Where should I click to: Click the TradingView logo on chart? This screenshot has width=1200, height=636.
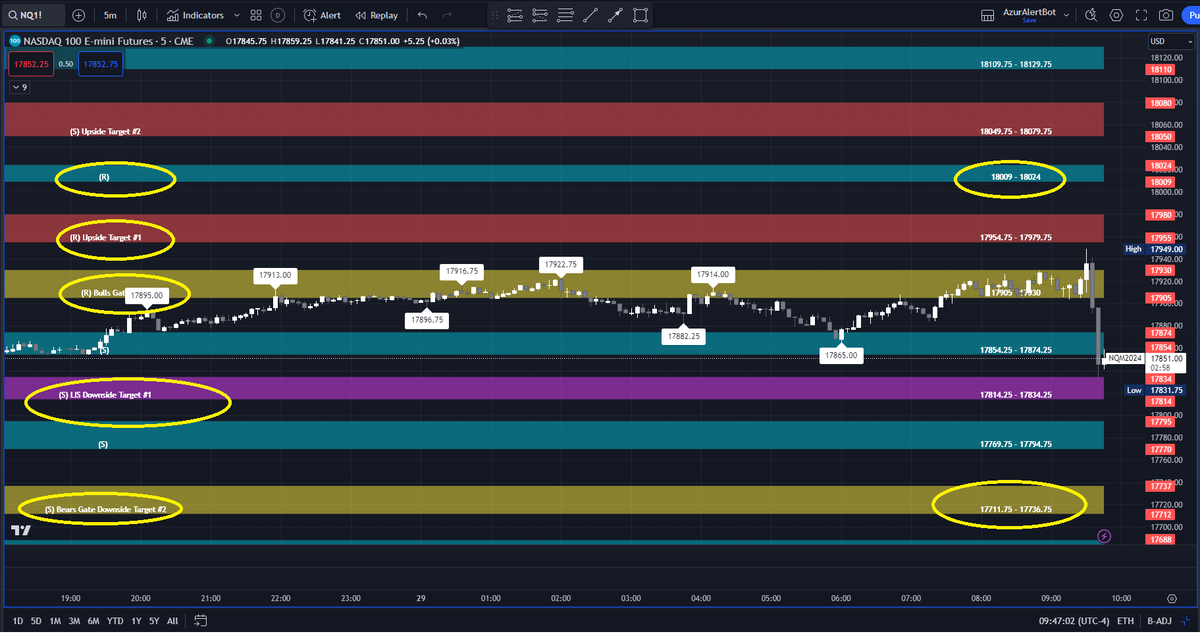(x=20, y=531)
